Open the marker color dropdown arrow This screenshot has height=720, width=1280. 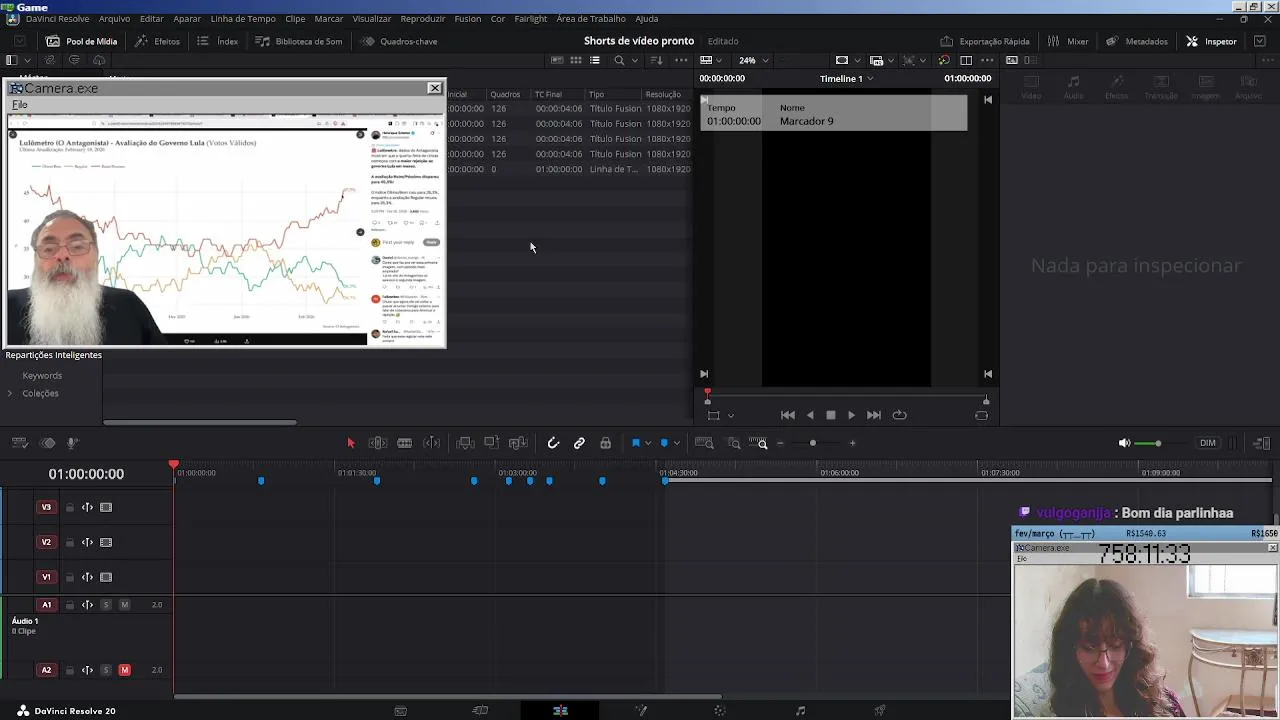tap(677, 443)
